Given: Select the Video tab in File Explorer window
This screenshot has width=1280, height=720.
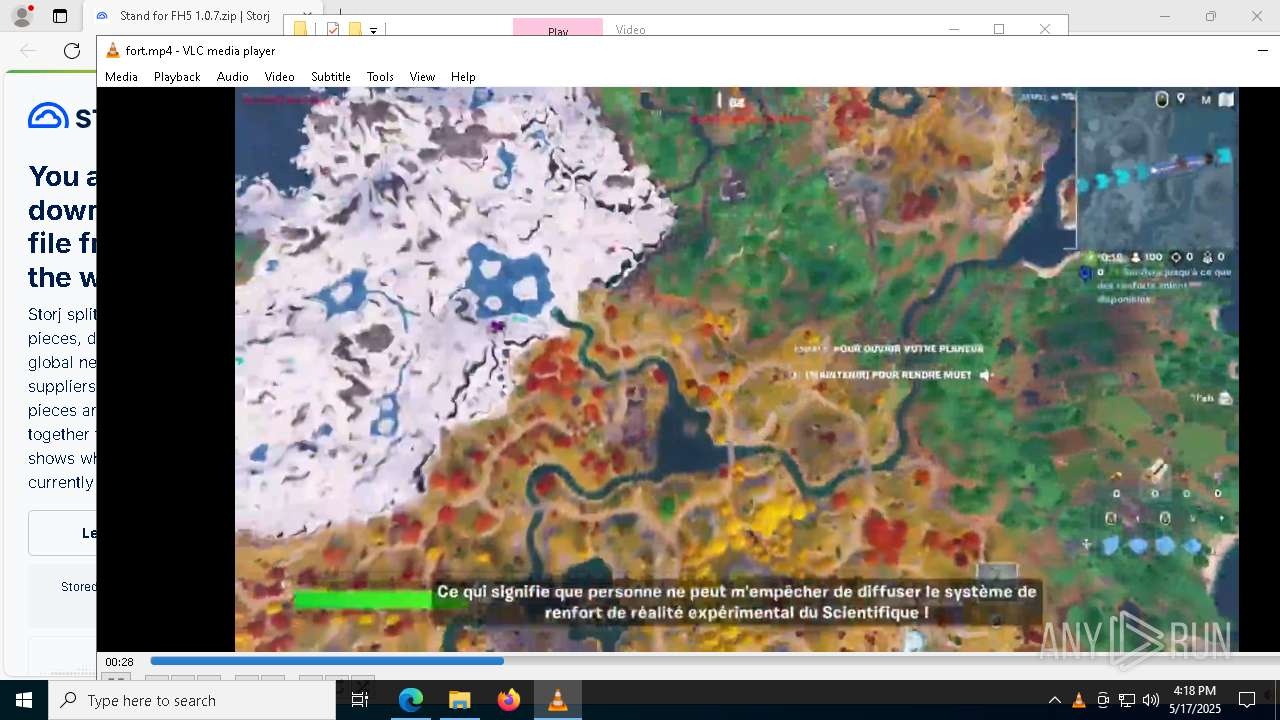Looking at the screenshot, I should 630,30.
